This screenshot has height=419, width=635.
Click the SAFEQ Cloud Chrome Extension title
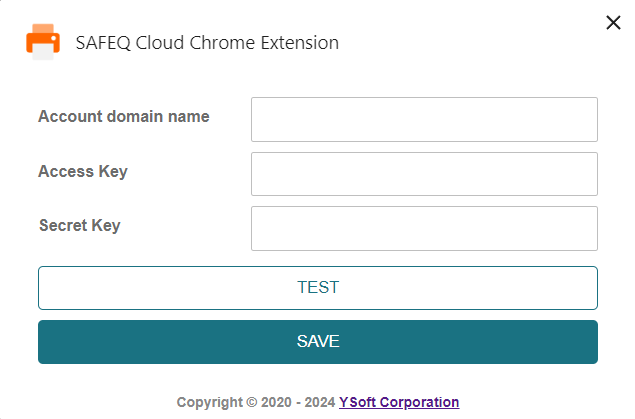click(207, 43)
